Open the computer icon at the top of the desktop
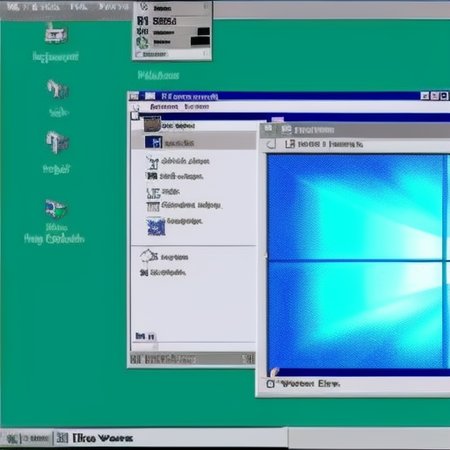This screenshot has height=450, width=450. (x=56, y=34)
